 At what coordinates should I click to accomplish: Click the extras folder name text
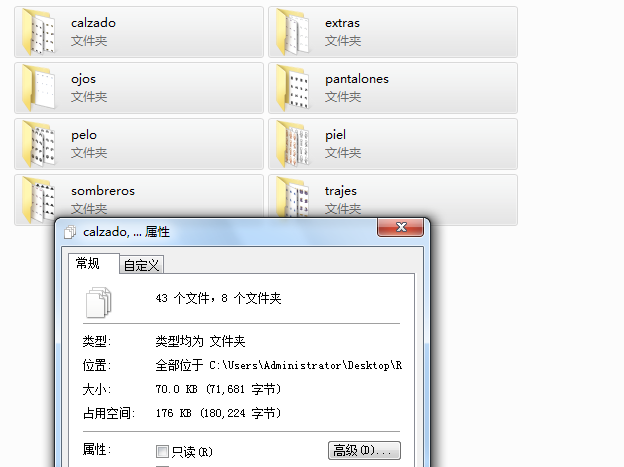tap(342, 23)
